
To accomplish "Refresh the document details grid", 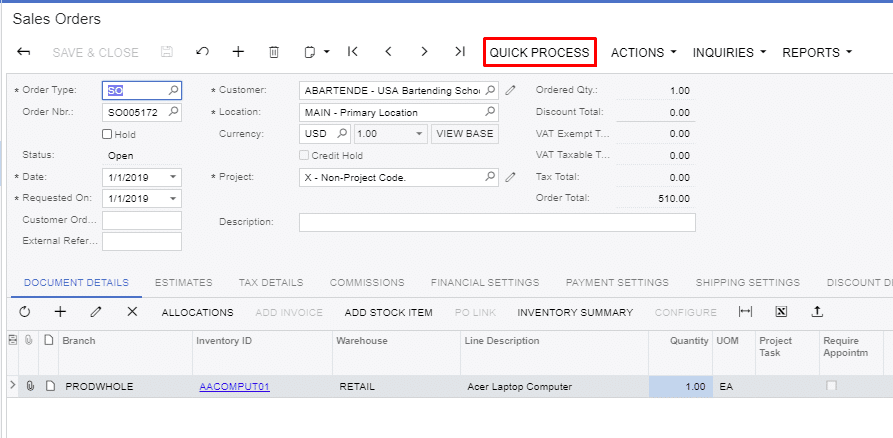I will [x=24, y=312].
